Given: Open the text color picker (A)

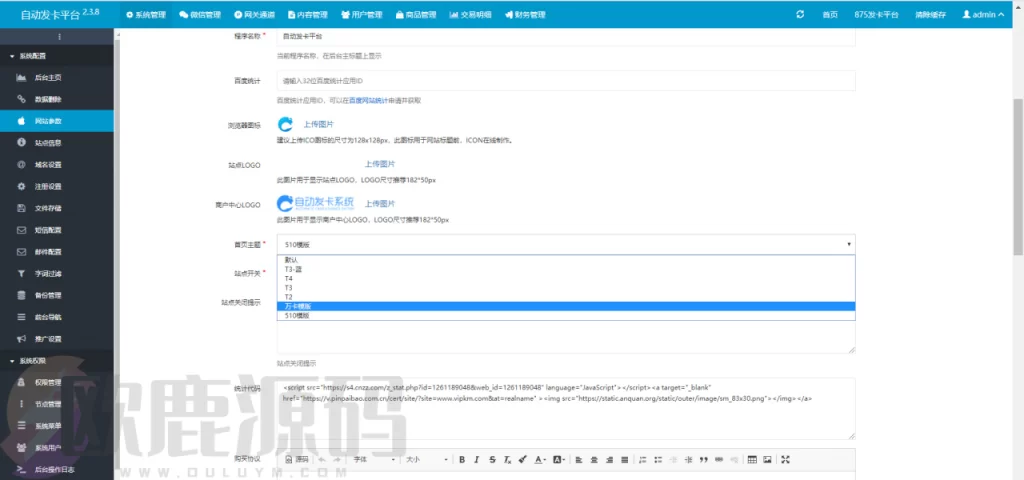Looking at the screenshot, I should tap(539, 460).
